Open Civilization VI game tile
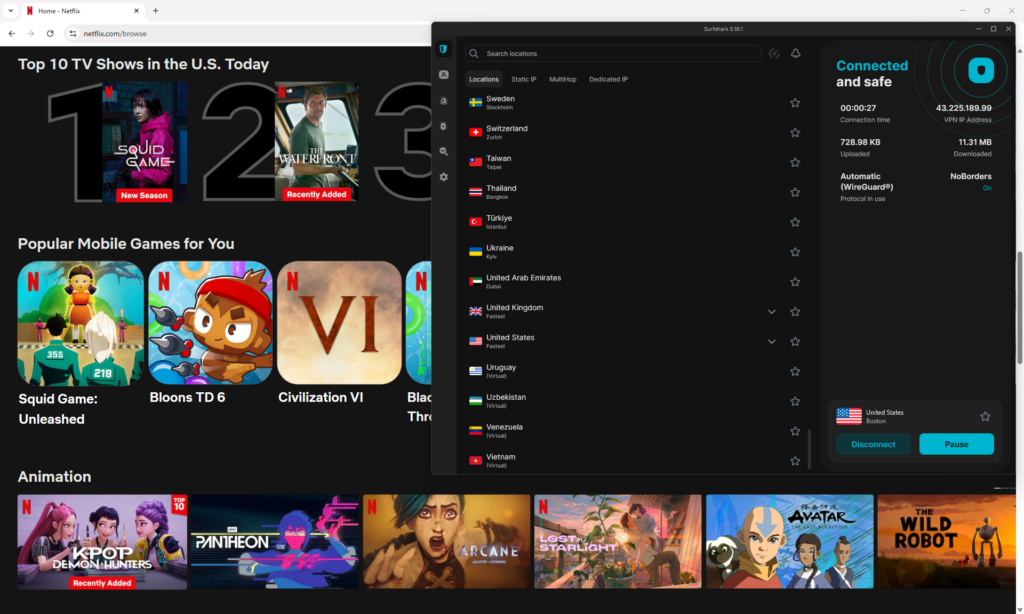The width and height of the screenshot is (1024, 614). click(x=339, y=323)
